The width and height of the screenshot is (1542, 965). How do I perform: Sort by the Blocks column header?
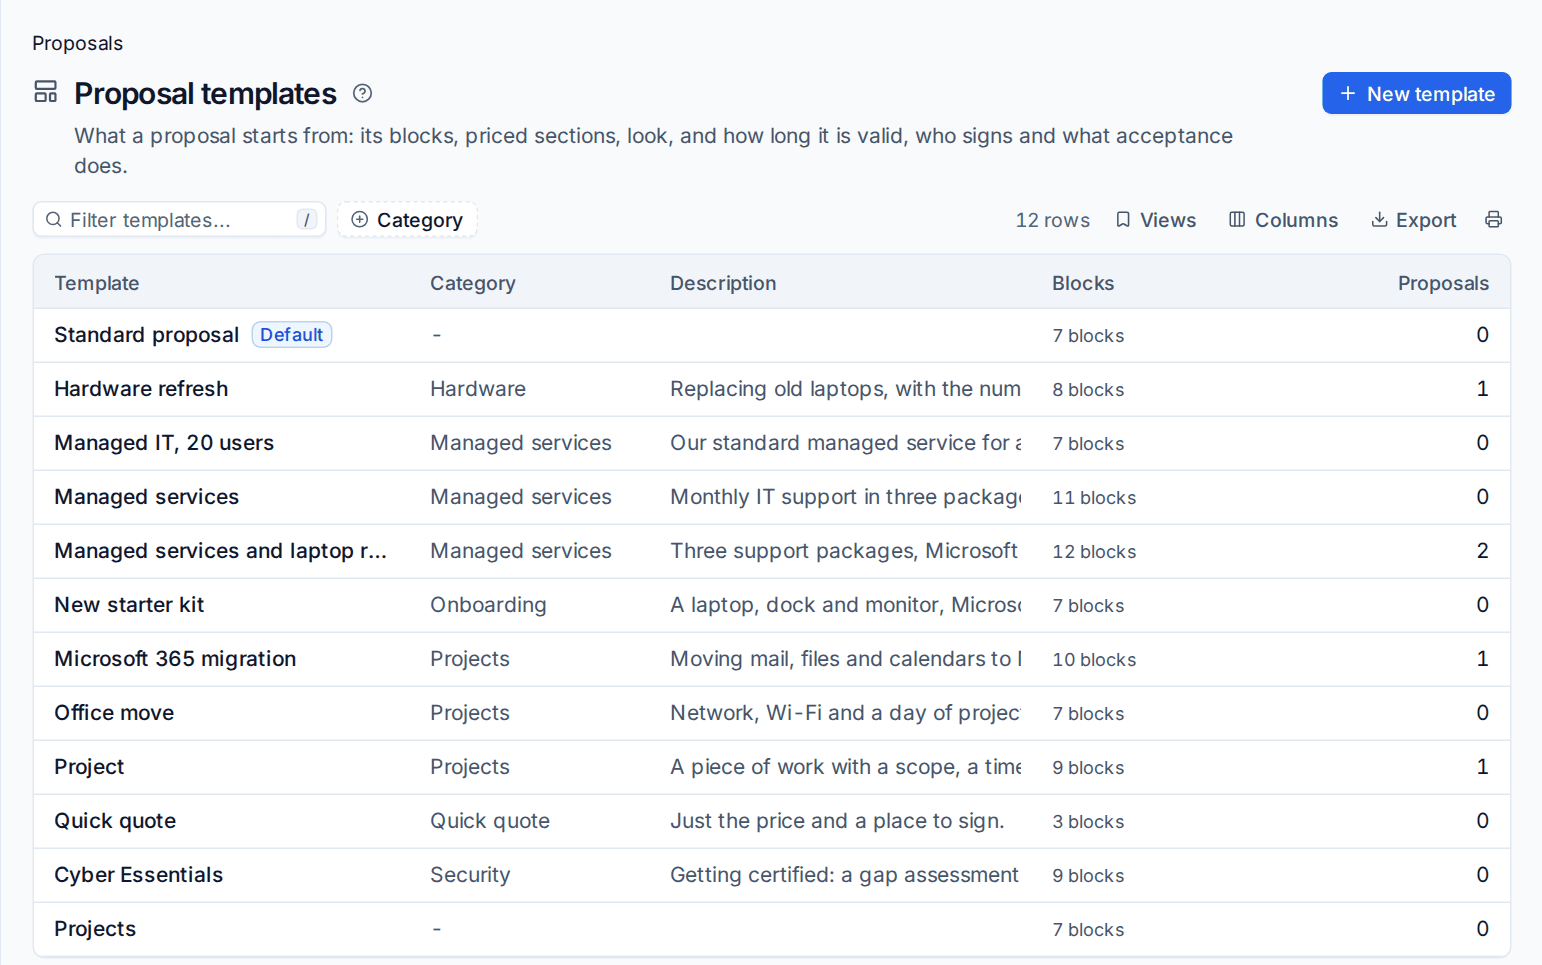coord(1083,283)
